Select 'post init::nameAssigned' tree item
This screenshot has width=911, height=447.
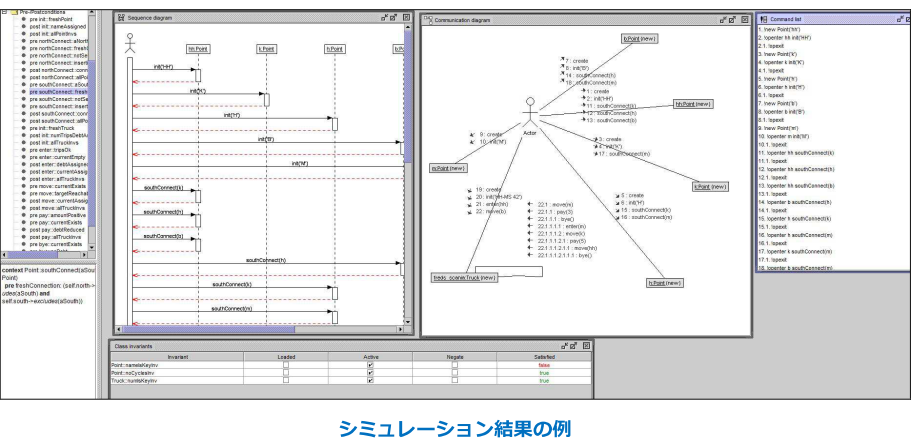pyautogui.click(x=58, y=26)
